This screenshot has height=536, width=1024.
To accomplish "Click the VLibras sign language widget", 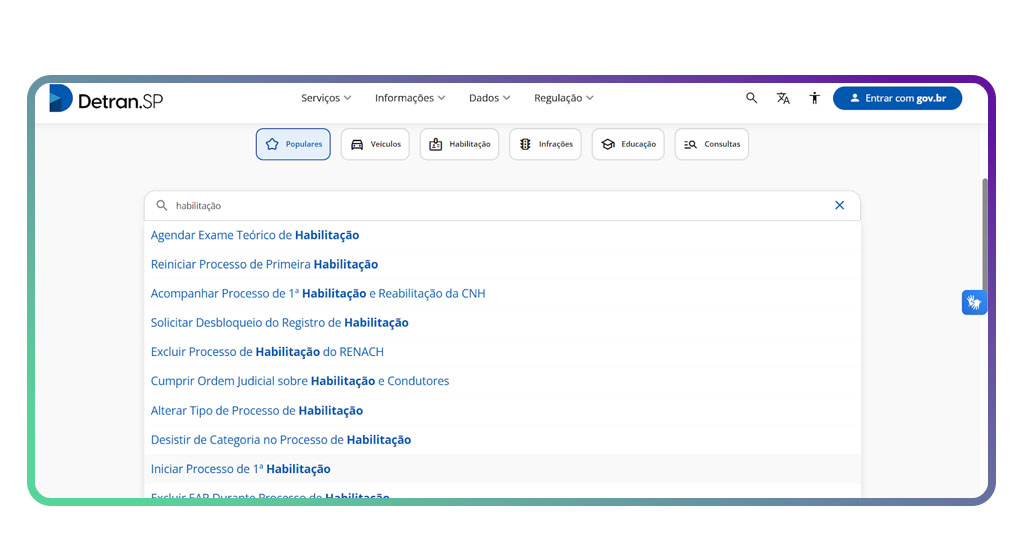I will click(x=974, y=302).
